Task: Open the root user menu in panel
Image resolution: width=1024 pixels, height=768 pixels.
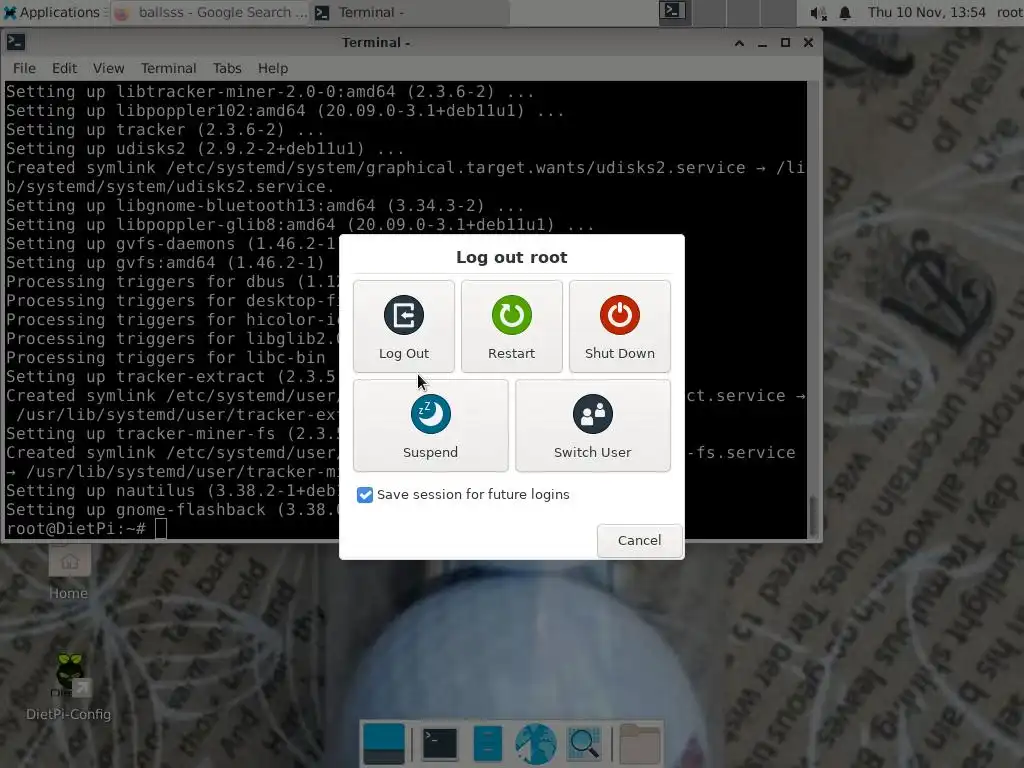Action: 1009,12
